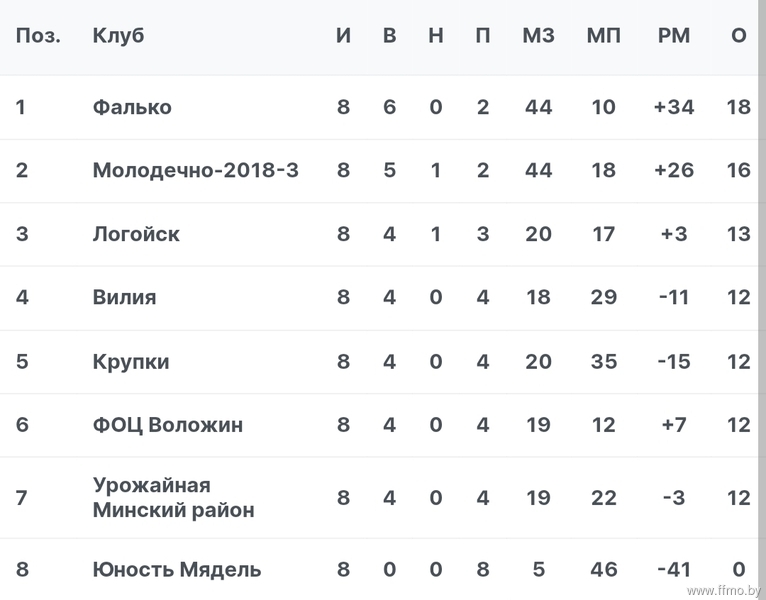Click Юность Мядель's -41 goal difference

[674, 569]
